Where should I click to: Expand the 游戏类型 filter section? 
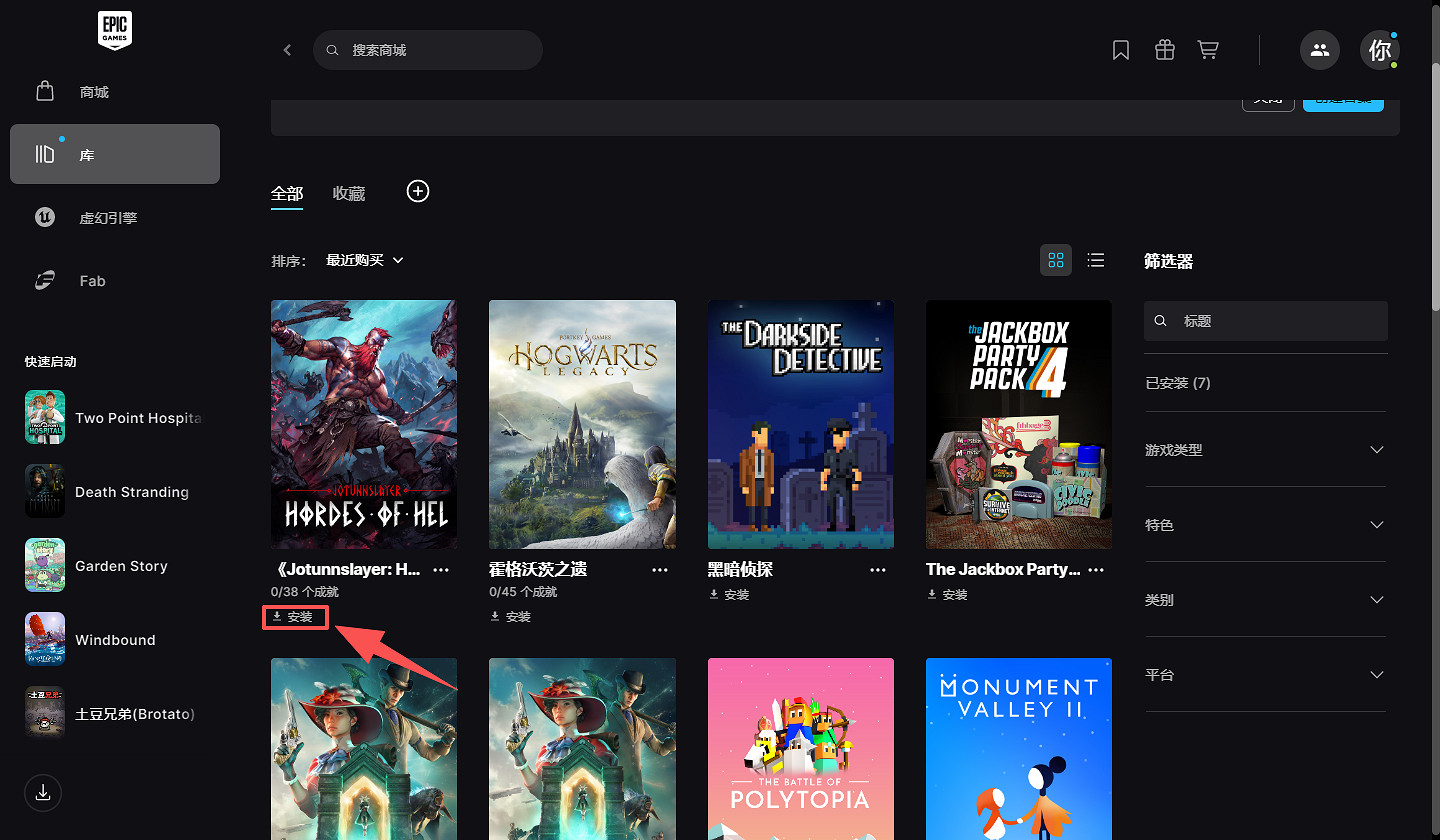click(x=1265, y=450)
